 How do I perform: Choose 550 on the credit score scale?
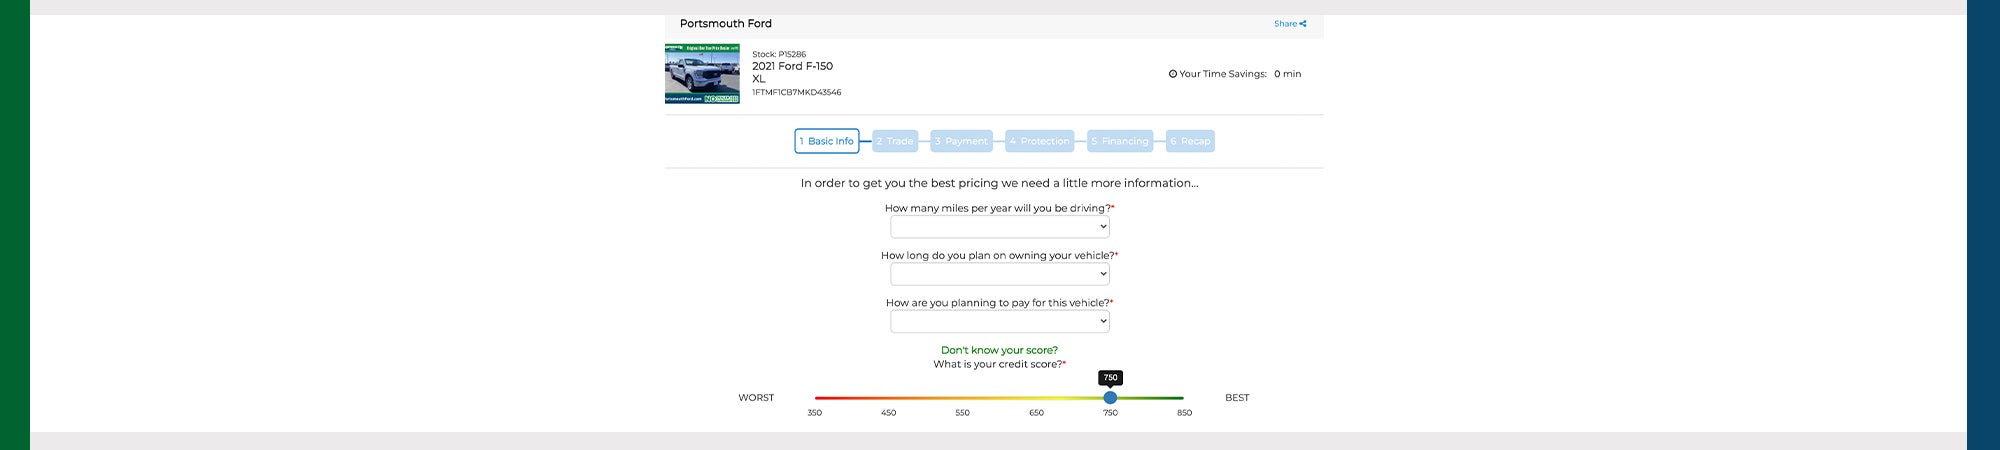(962, 398)
